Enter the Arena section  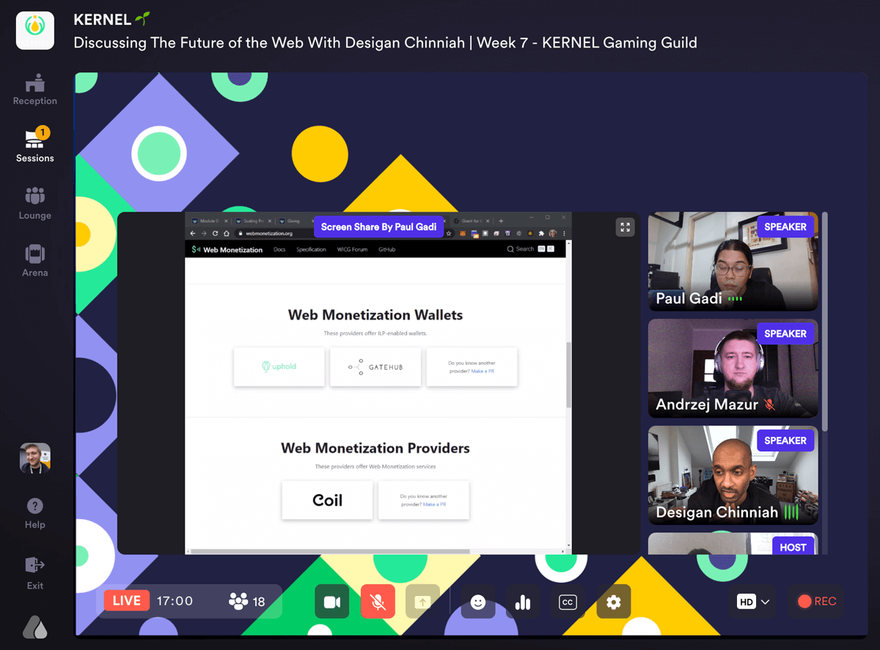point(35,259)
